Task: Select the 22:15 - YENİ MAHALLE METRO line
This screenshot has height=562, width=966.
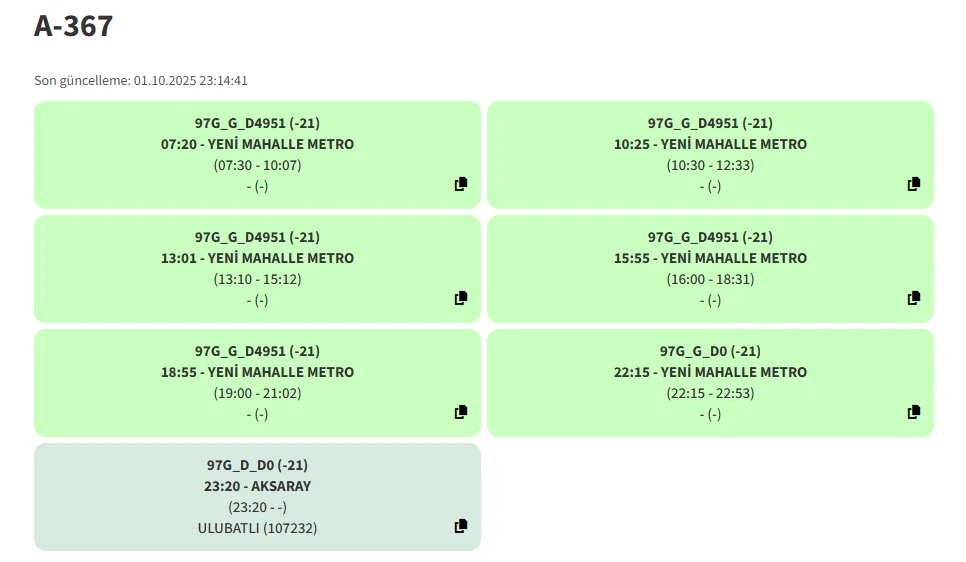Action: (x=710, y=372)
